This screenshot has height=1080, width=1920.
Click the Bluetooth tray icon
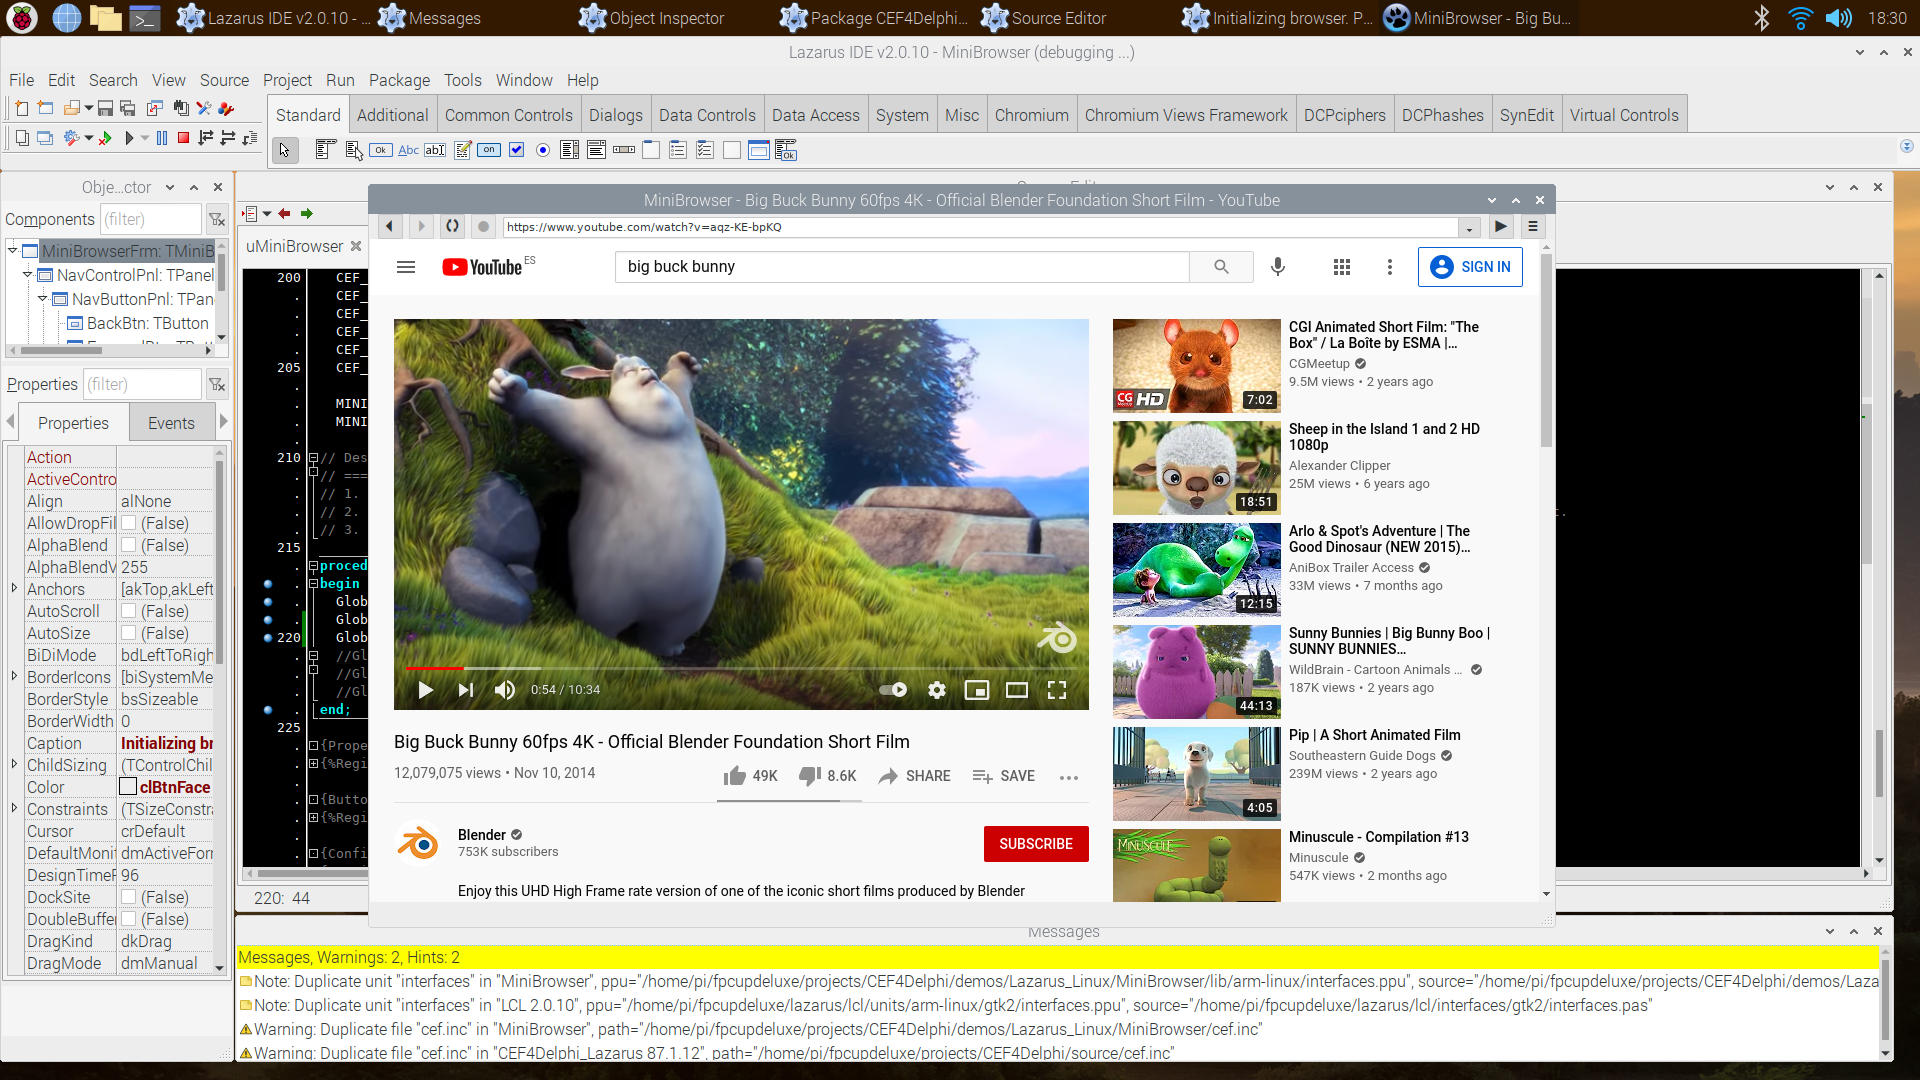pyautogui.click(x=1762, y=18)
